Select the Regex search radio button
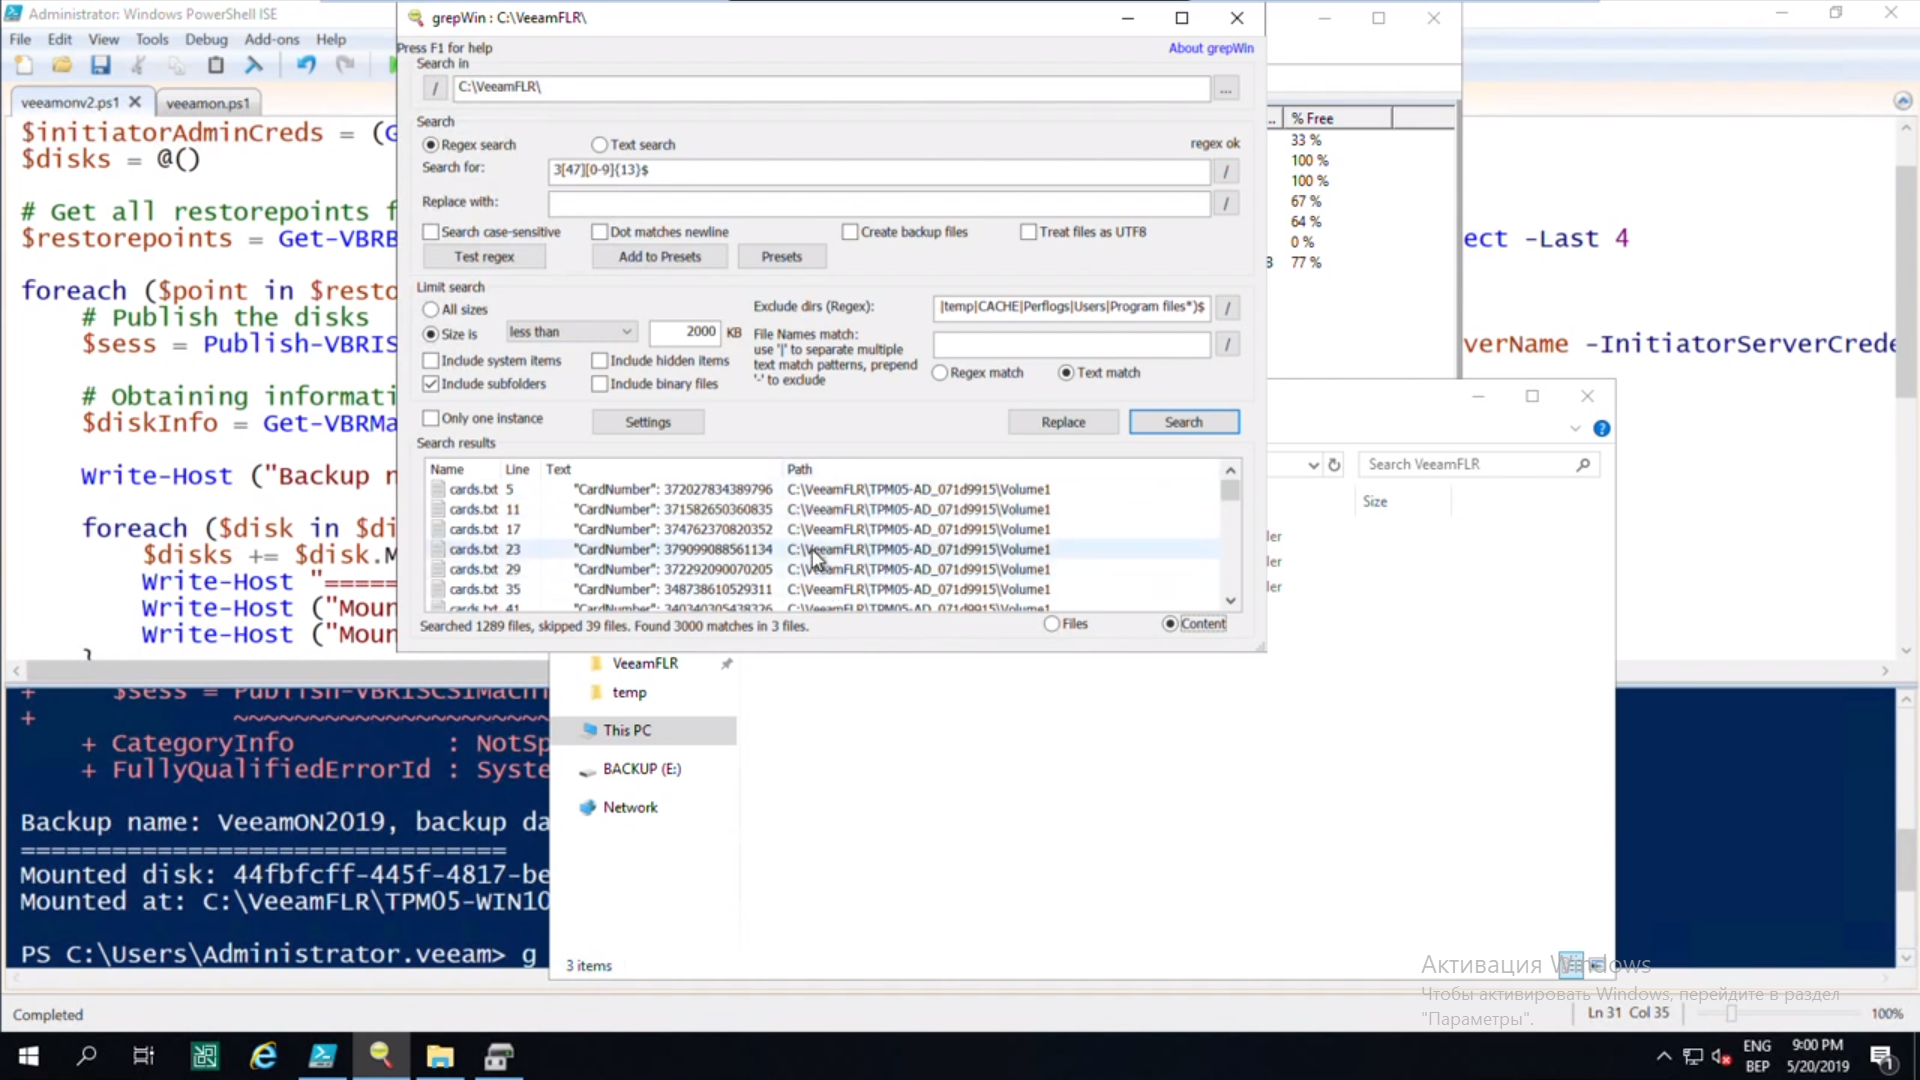The image size is (1920, 1080). (x=431, y=145)
